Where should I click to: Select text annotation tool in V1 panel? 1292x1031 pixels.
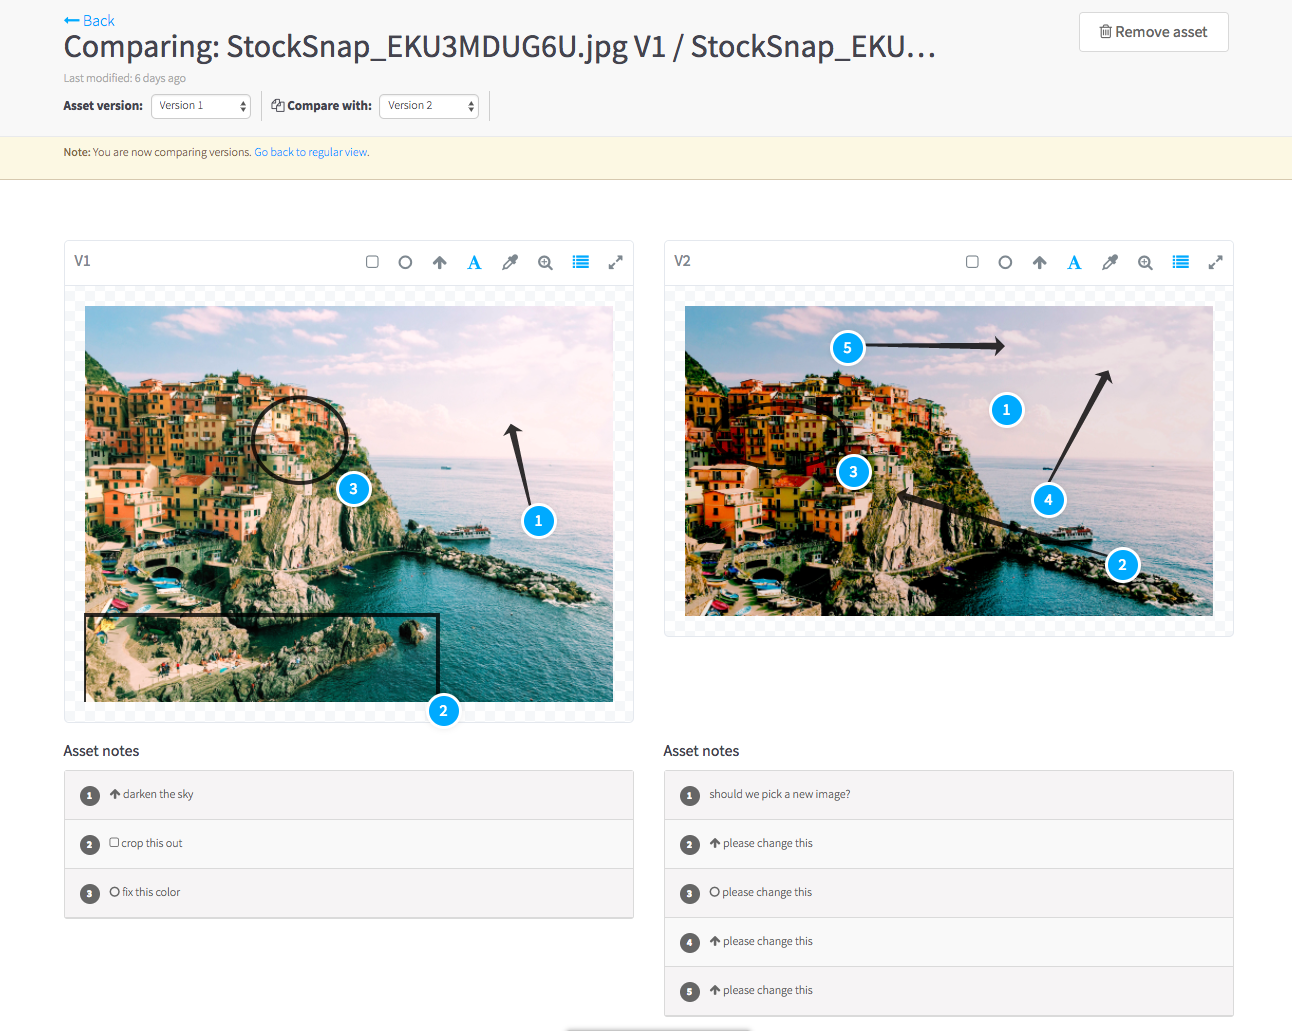pyautogui.click(x=474, y=262)
